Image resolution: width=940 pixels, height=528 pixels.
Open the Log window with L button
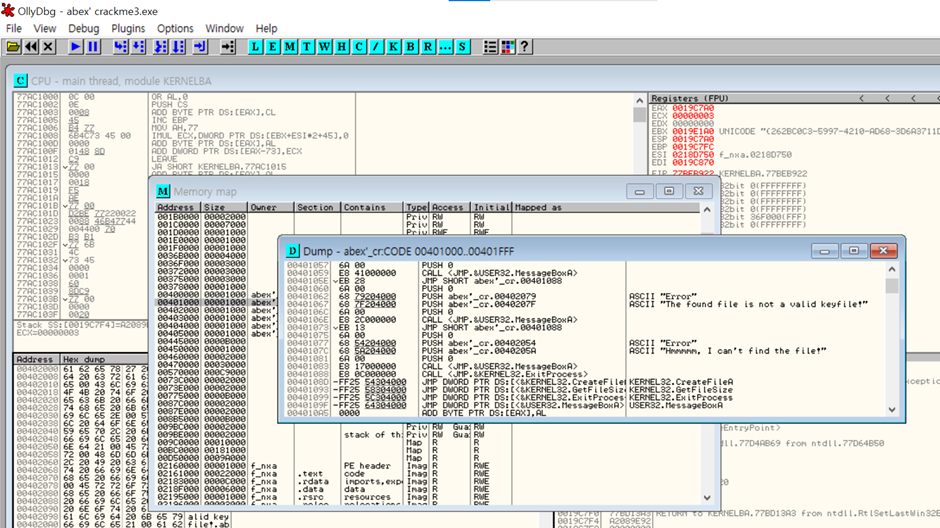point(255,47)
